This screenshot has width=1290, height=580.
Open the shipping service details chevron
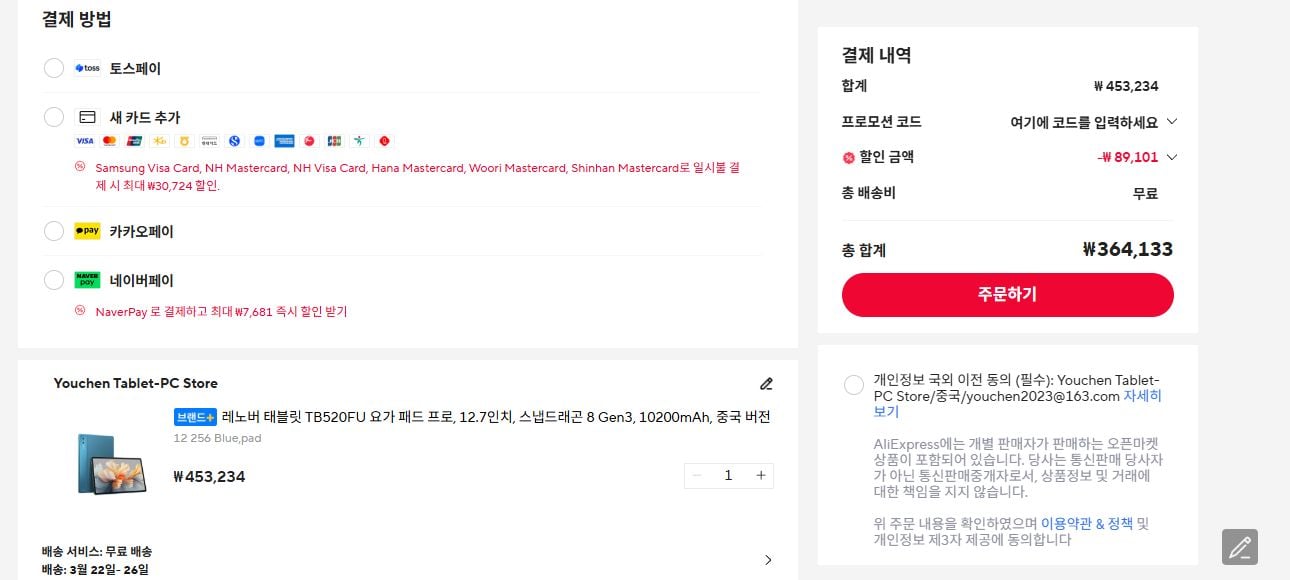(768, 560)
